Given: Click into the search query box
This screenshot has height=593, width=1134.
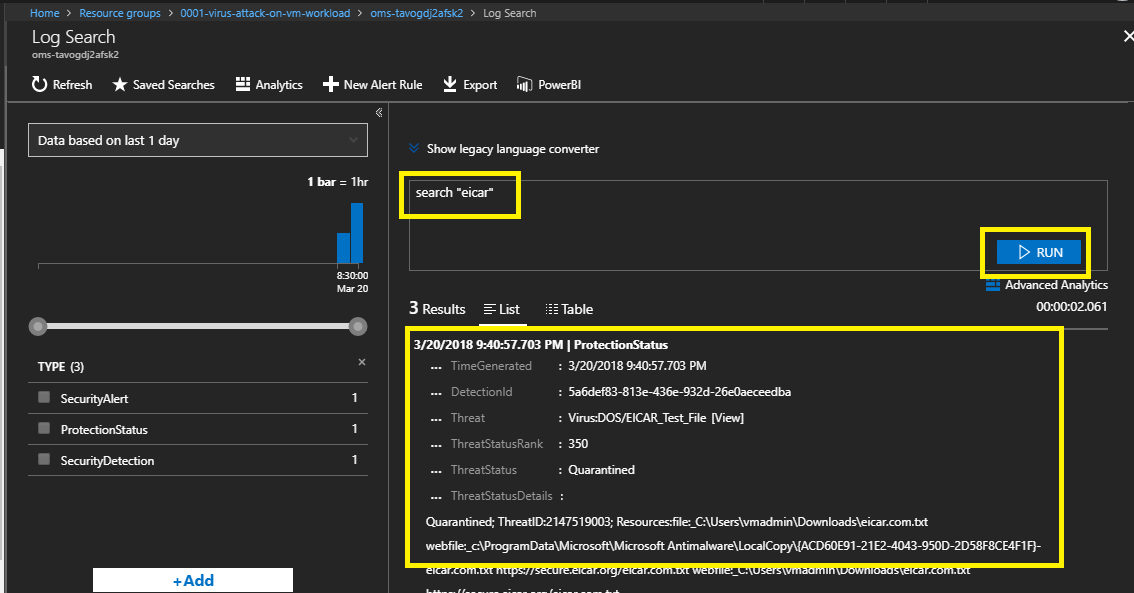Looking at the screenshot, I should tap(758, 225).
